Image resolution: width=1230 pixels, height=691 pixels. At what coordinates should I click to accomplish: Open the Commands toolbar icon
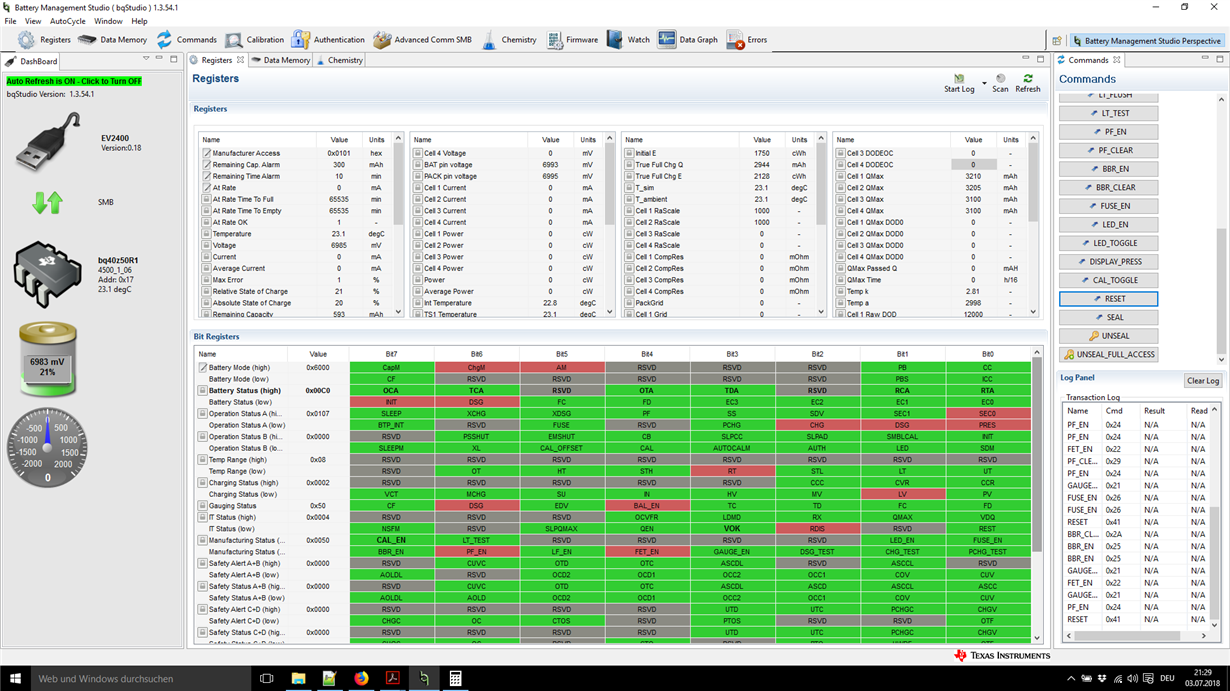tap(186, 40)
